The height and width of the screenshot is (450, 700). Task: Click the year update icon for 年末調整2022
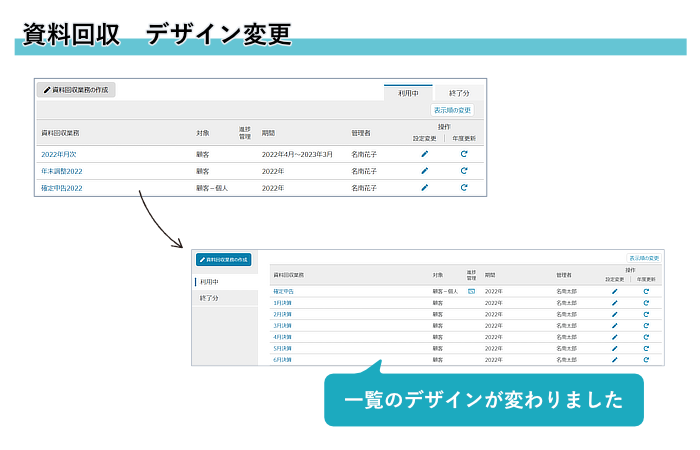[464, 171]
